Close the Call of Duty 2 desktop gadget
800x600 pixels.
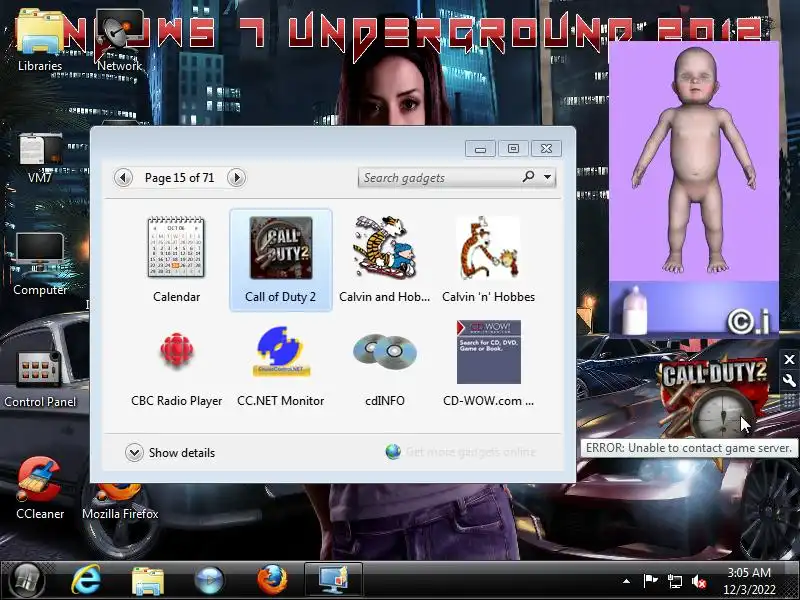click(x=789, y=360)
